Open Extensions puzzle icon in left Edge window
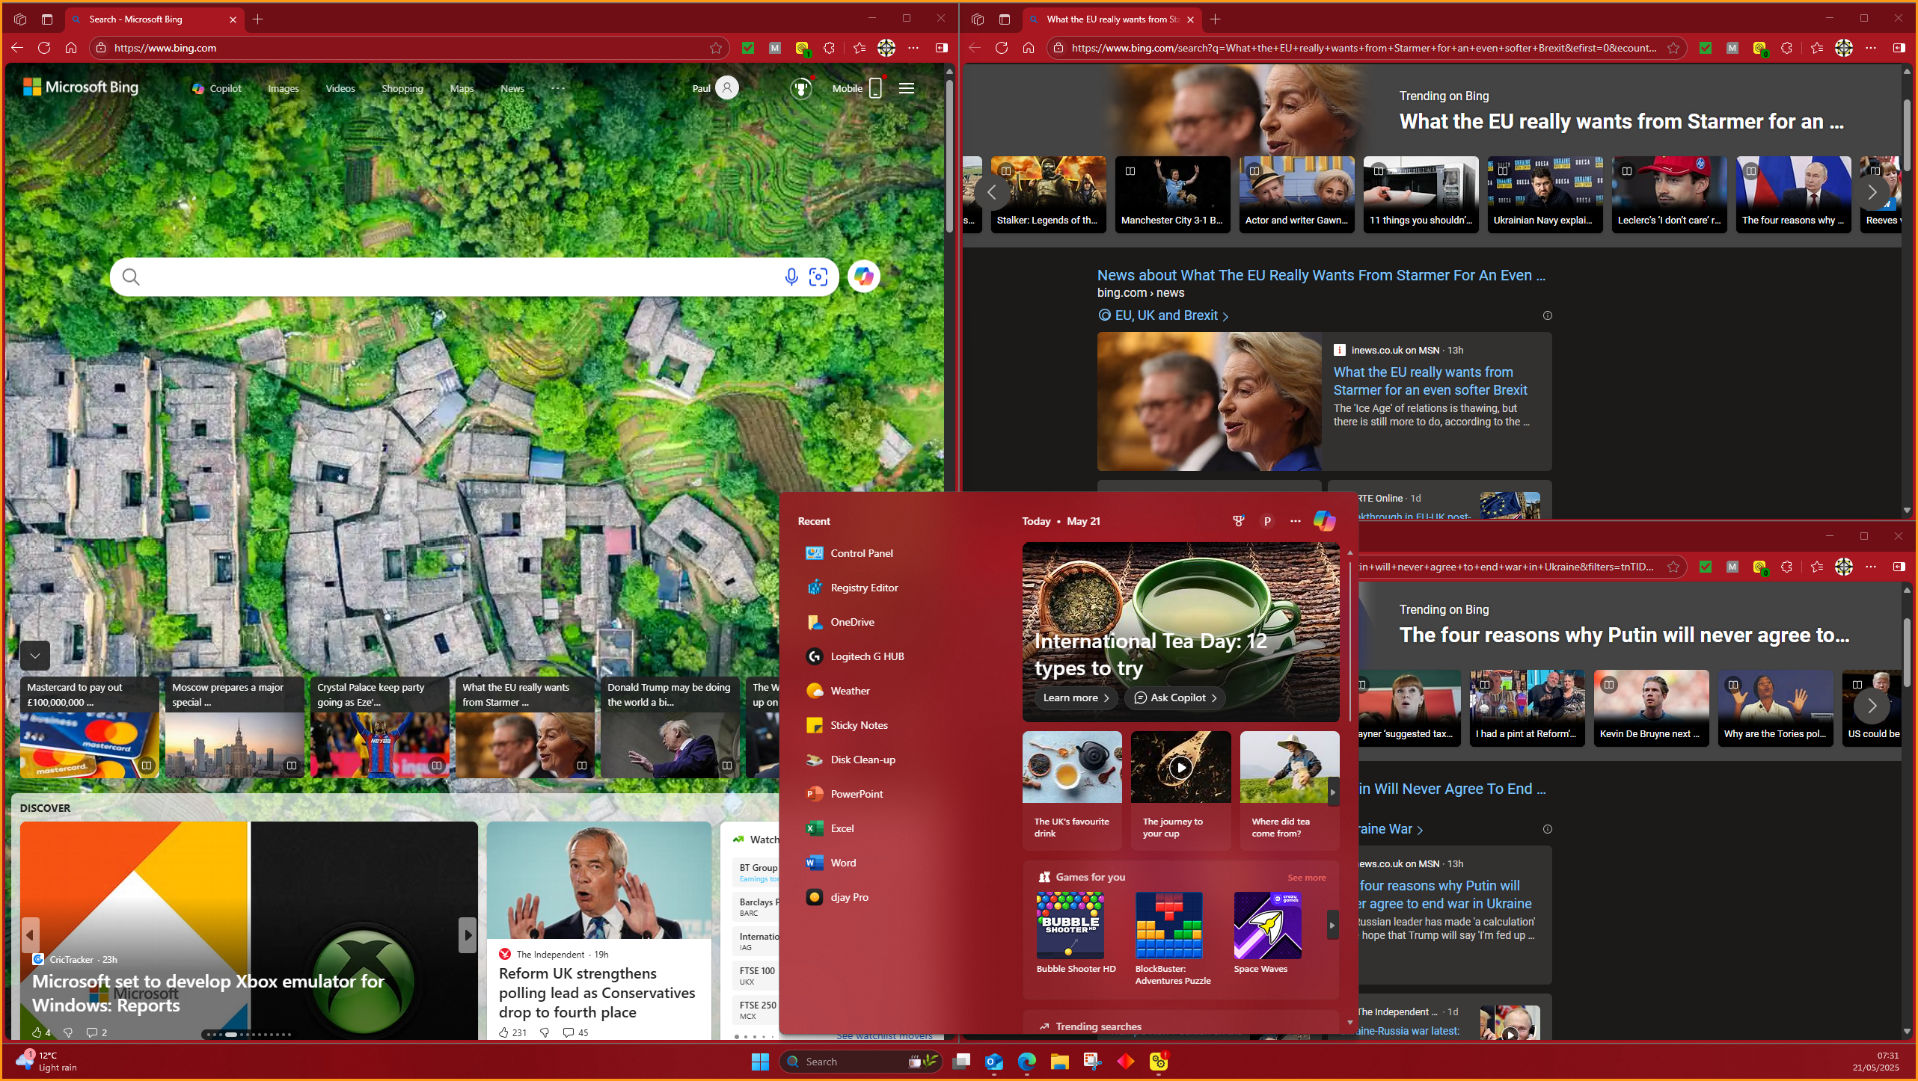The height and width of the screenshot is (1081, 1918). tap(829, 48)
